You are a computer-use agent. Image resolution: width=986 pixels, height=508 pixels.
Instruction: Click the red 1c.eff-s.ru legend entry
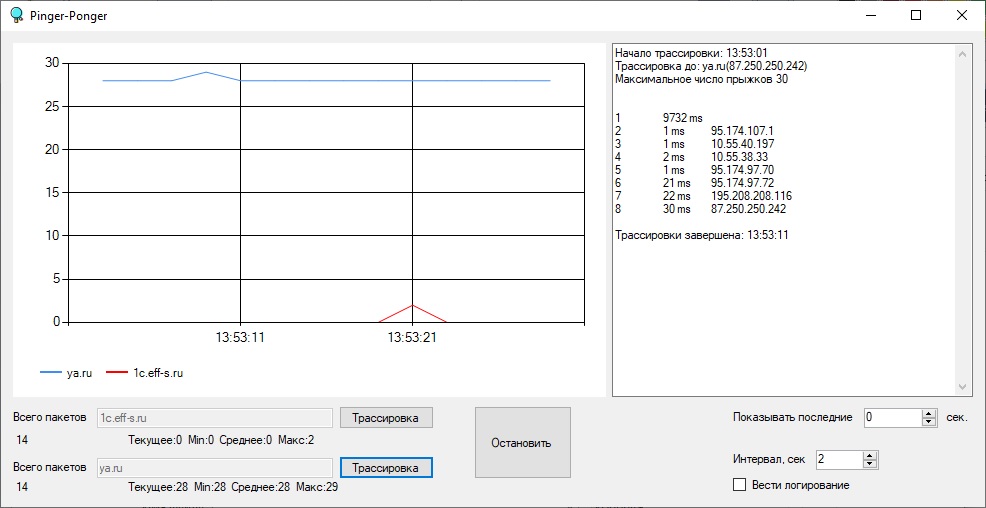click(x=144, y=373)
